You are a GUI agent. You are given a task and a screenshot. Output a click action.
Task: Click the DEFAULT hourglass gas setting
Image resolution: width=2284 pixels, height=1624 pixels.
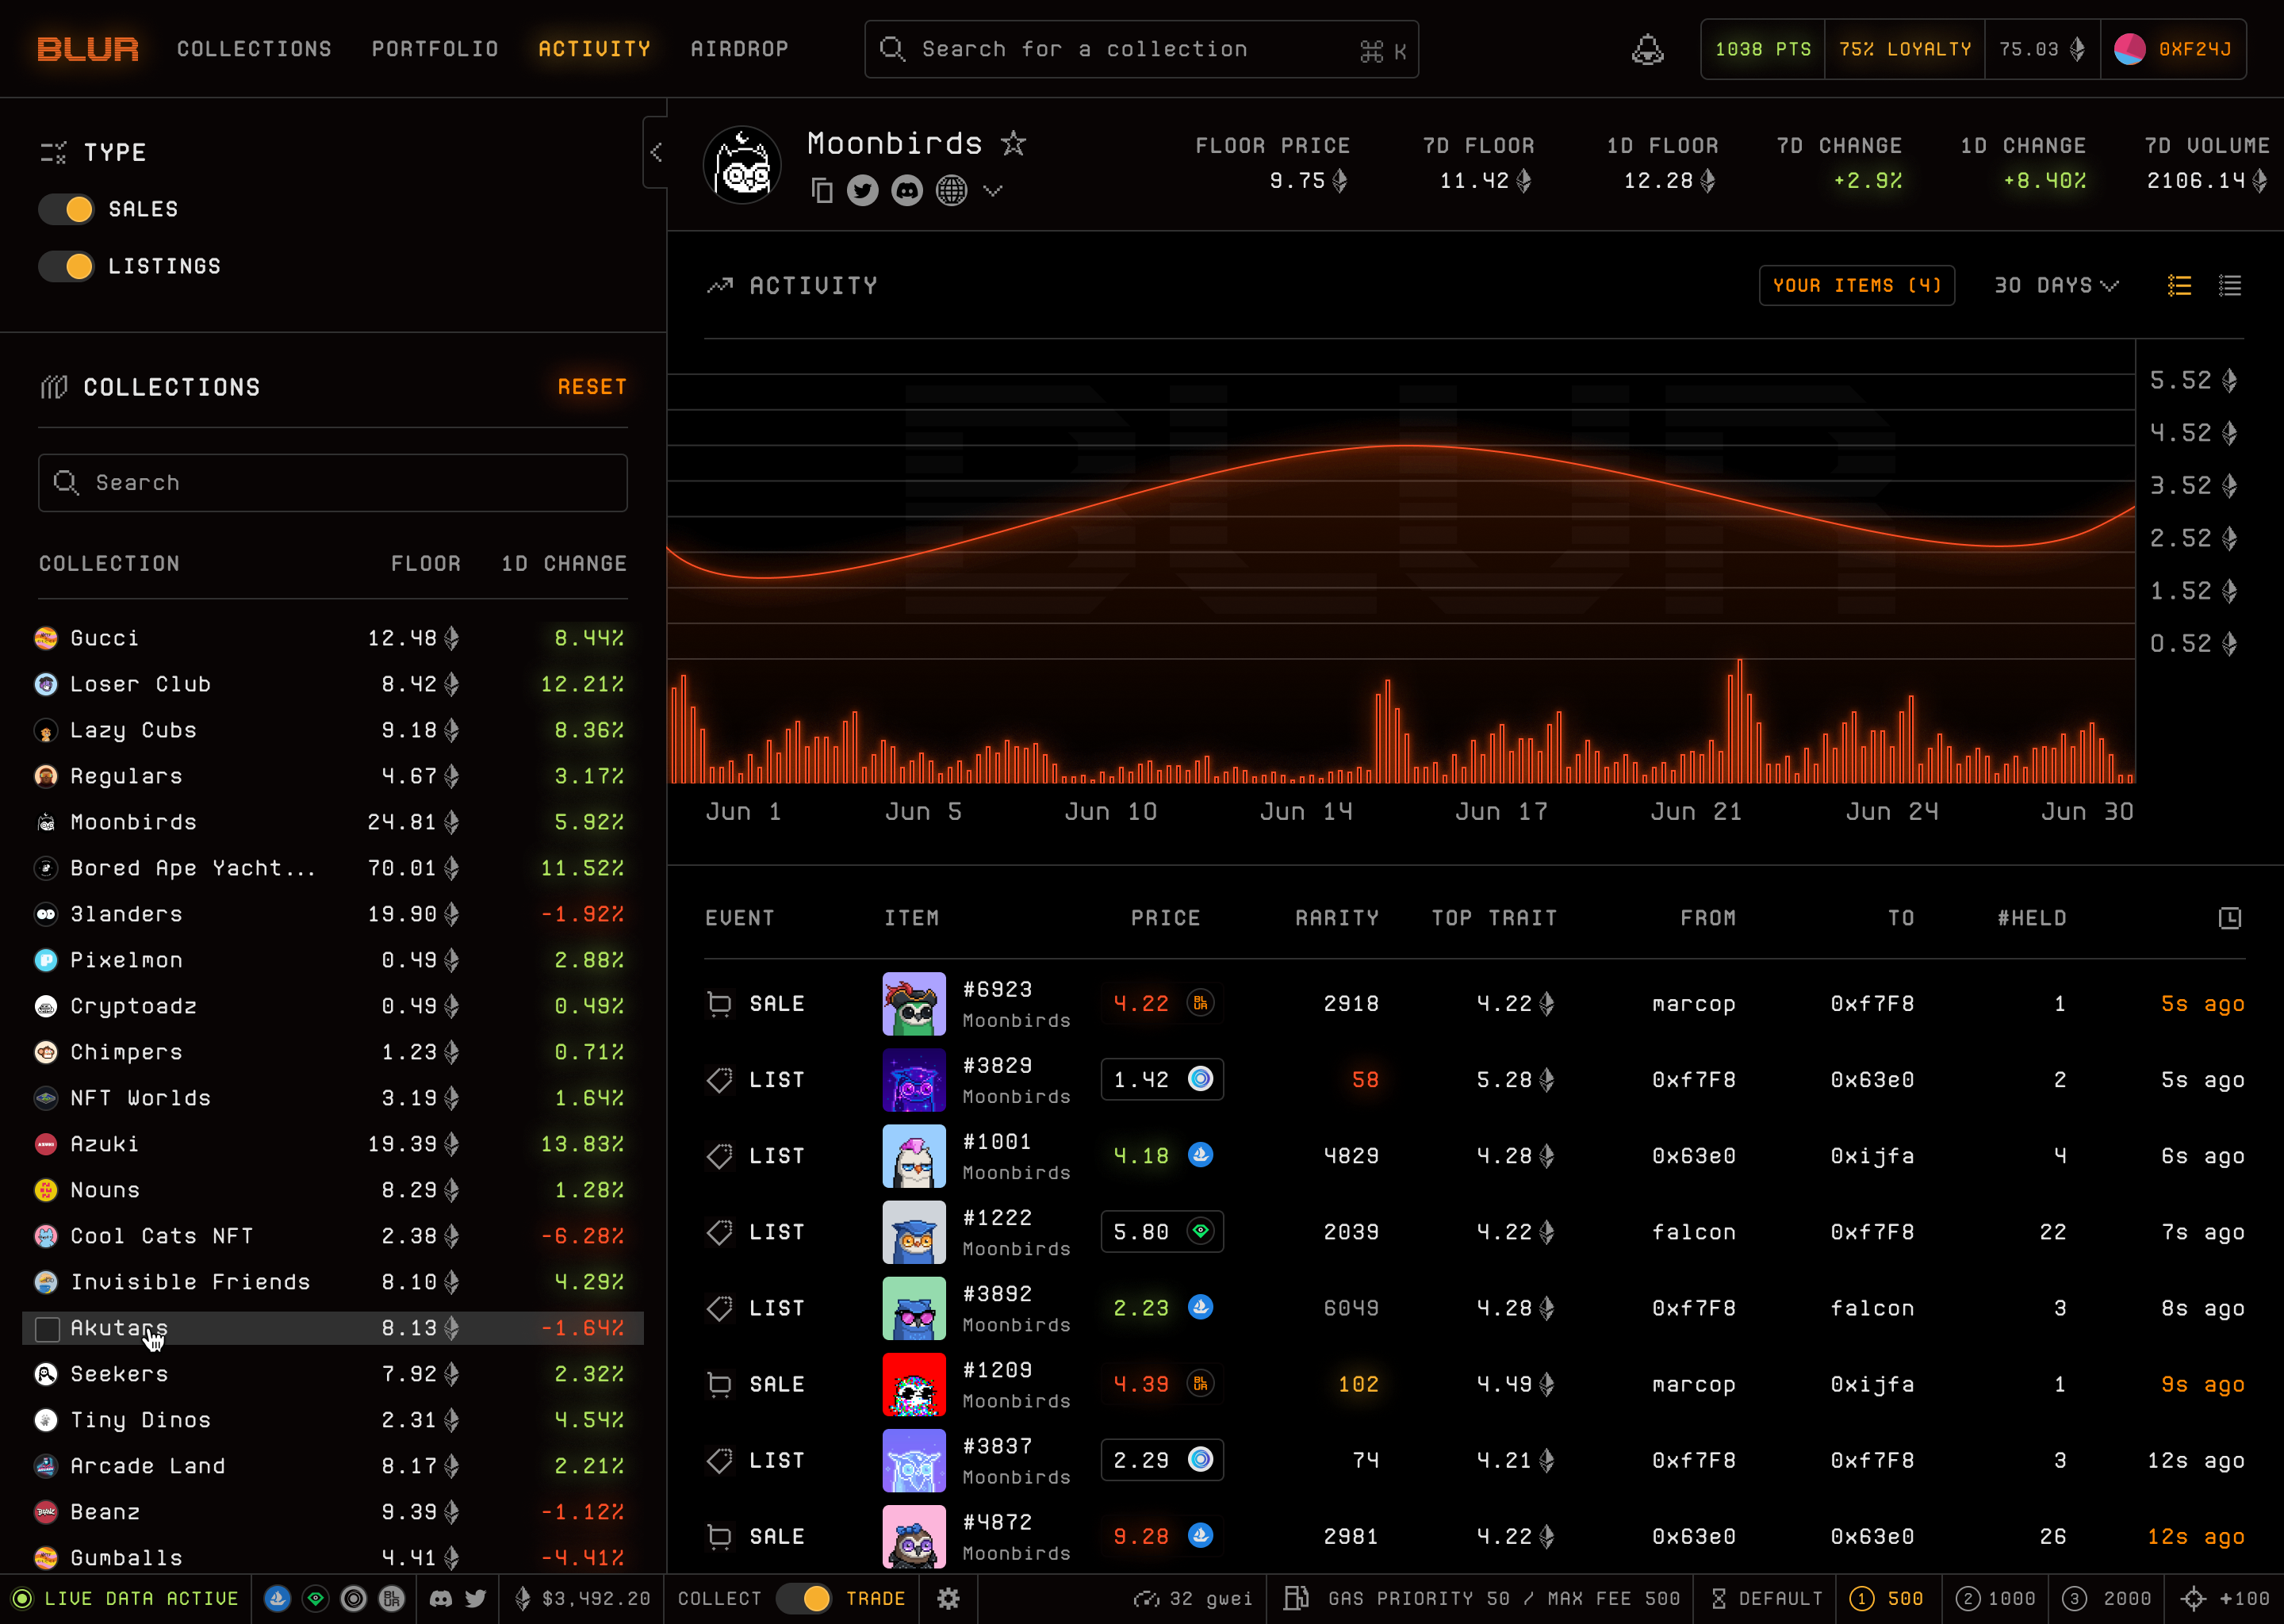click(x=1765, y=1598)
